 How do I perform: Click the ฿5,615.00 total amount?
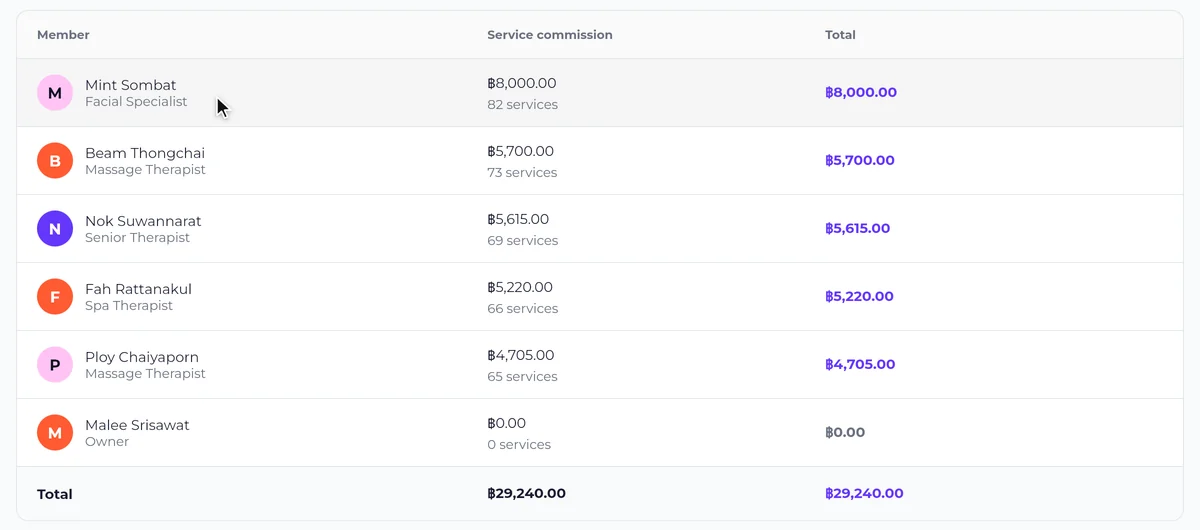coord(857,228)
